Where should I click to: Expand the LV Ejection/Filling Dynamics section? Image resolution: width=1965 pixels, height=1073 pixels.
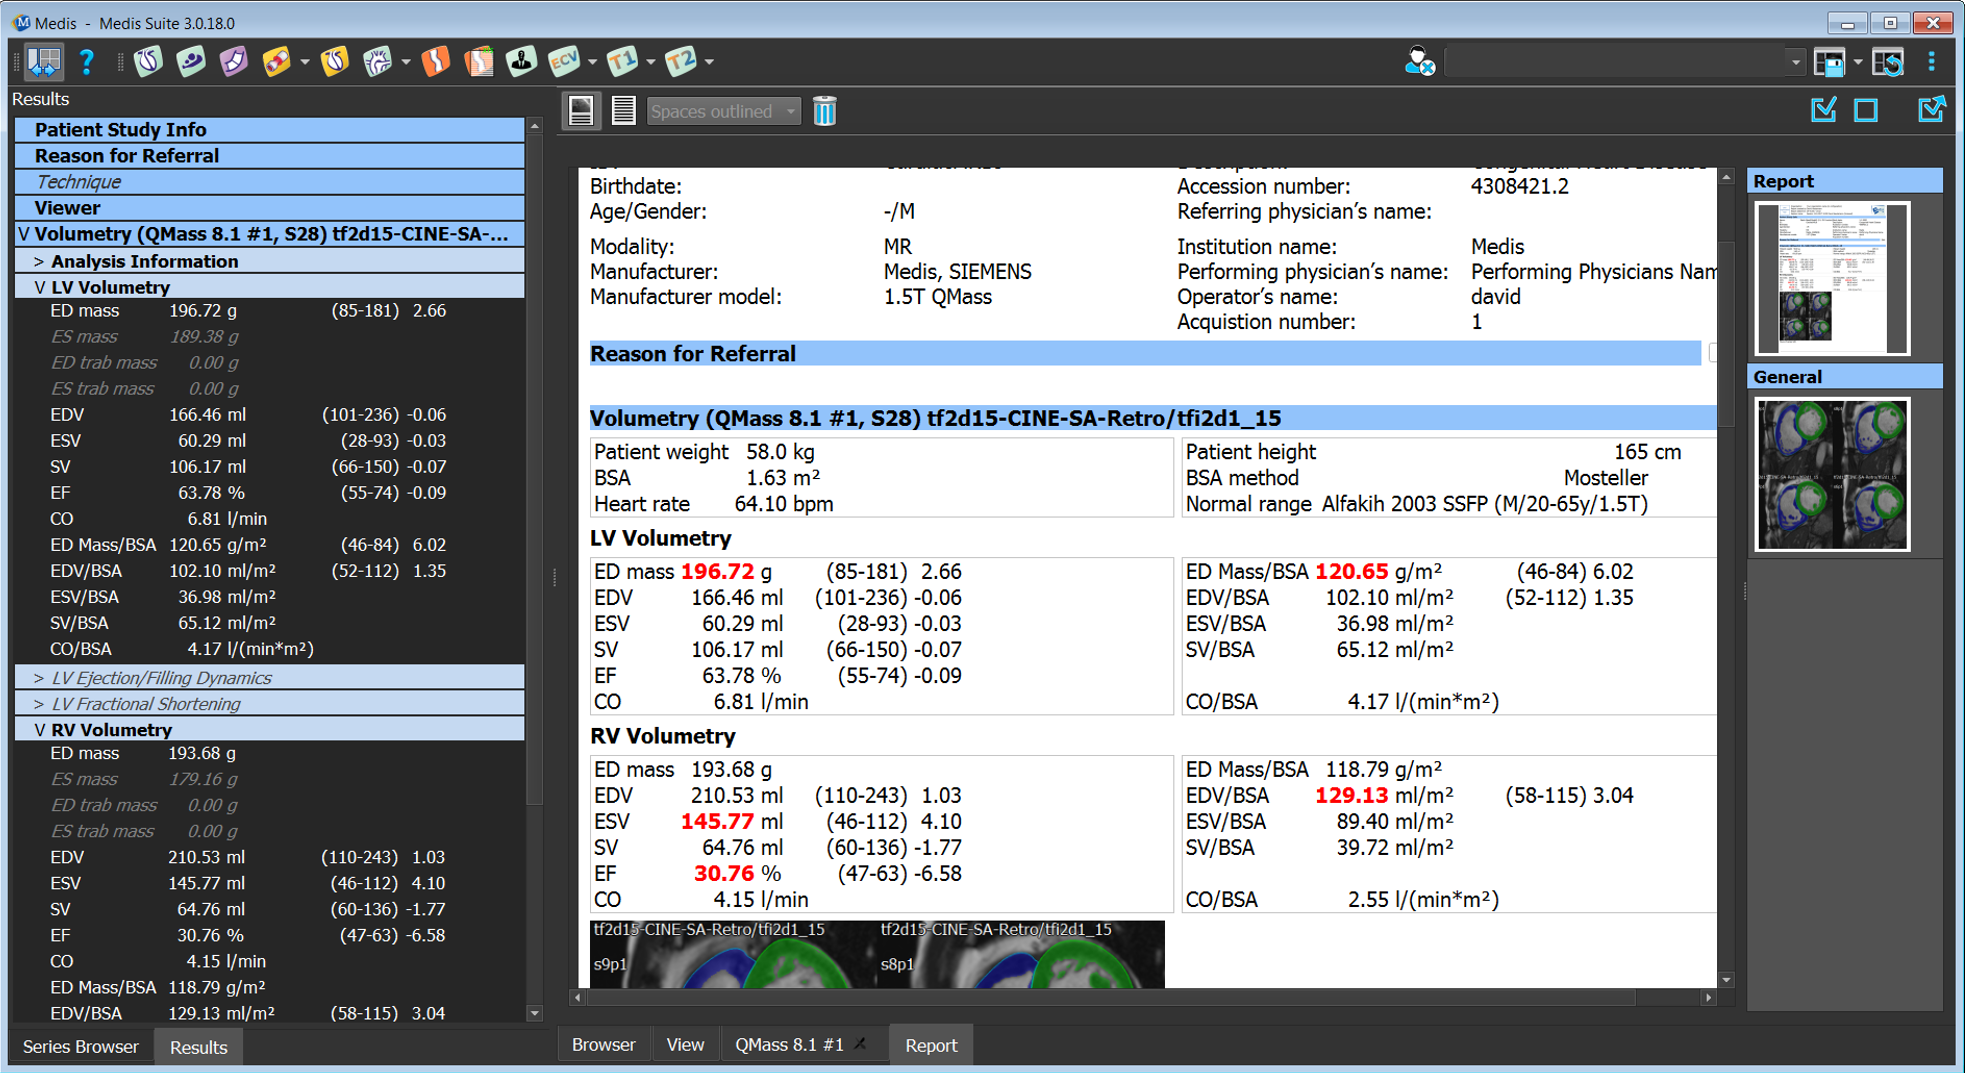(x=39, y=678)
